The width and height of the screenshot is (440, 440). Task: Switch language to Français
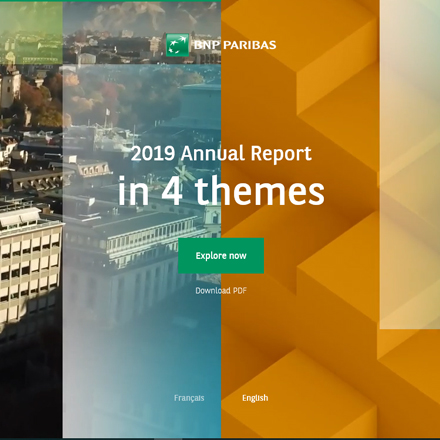pos(189,398)
